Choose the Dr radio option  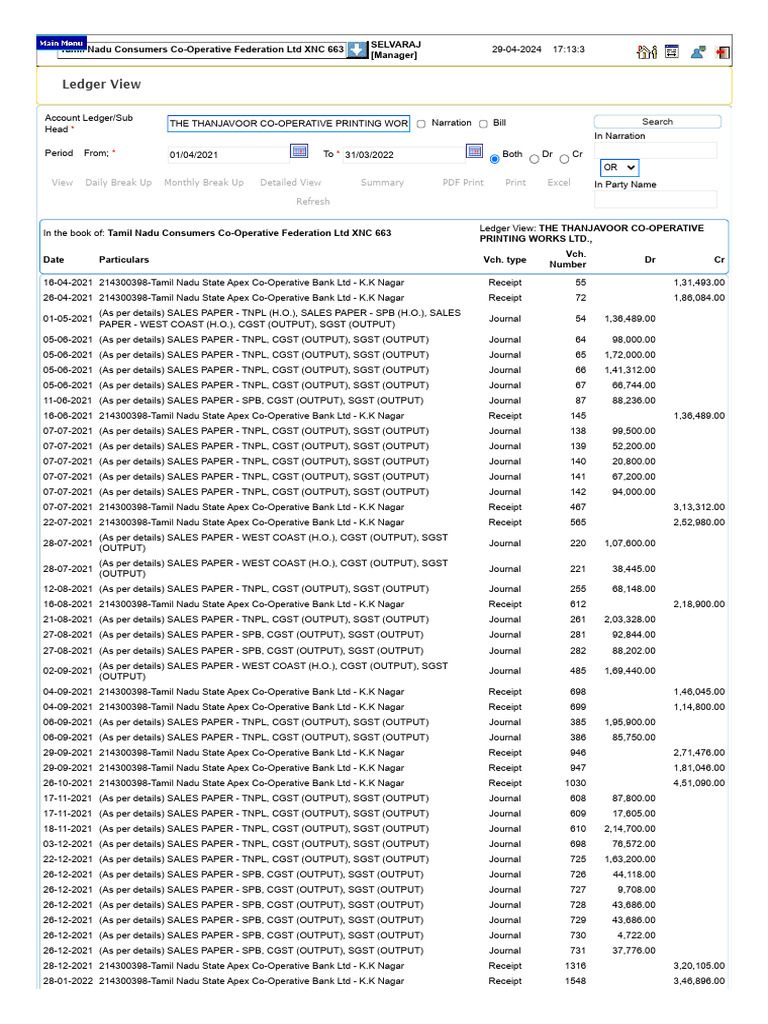(x=534, y=159)
